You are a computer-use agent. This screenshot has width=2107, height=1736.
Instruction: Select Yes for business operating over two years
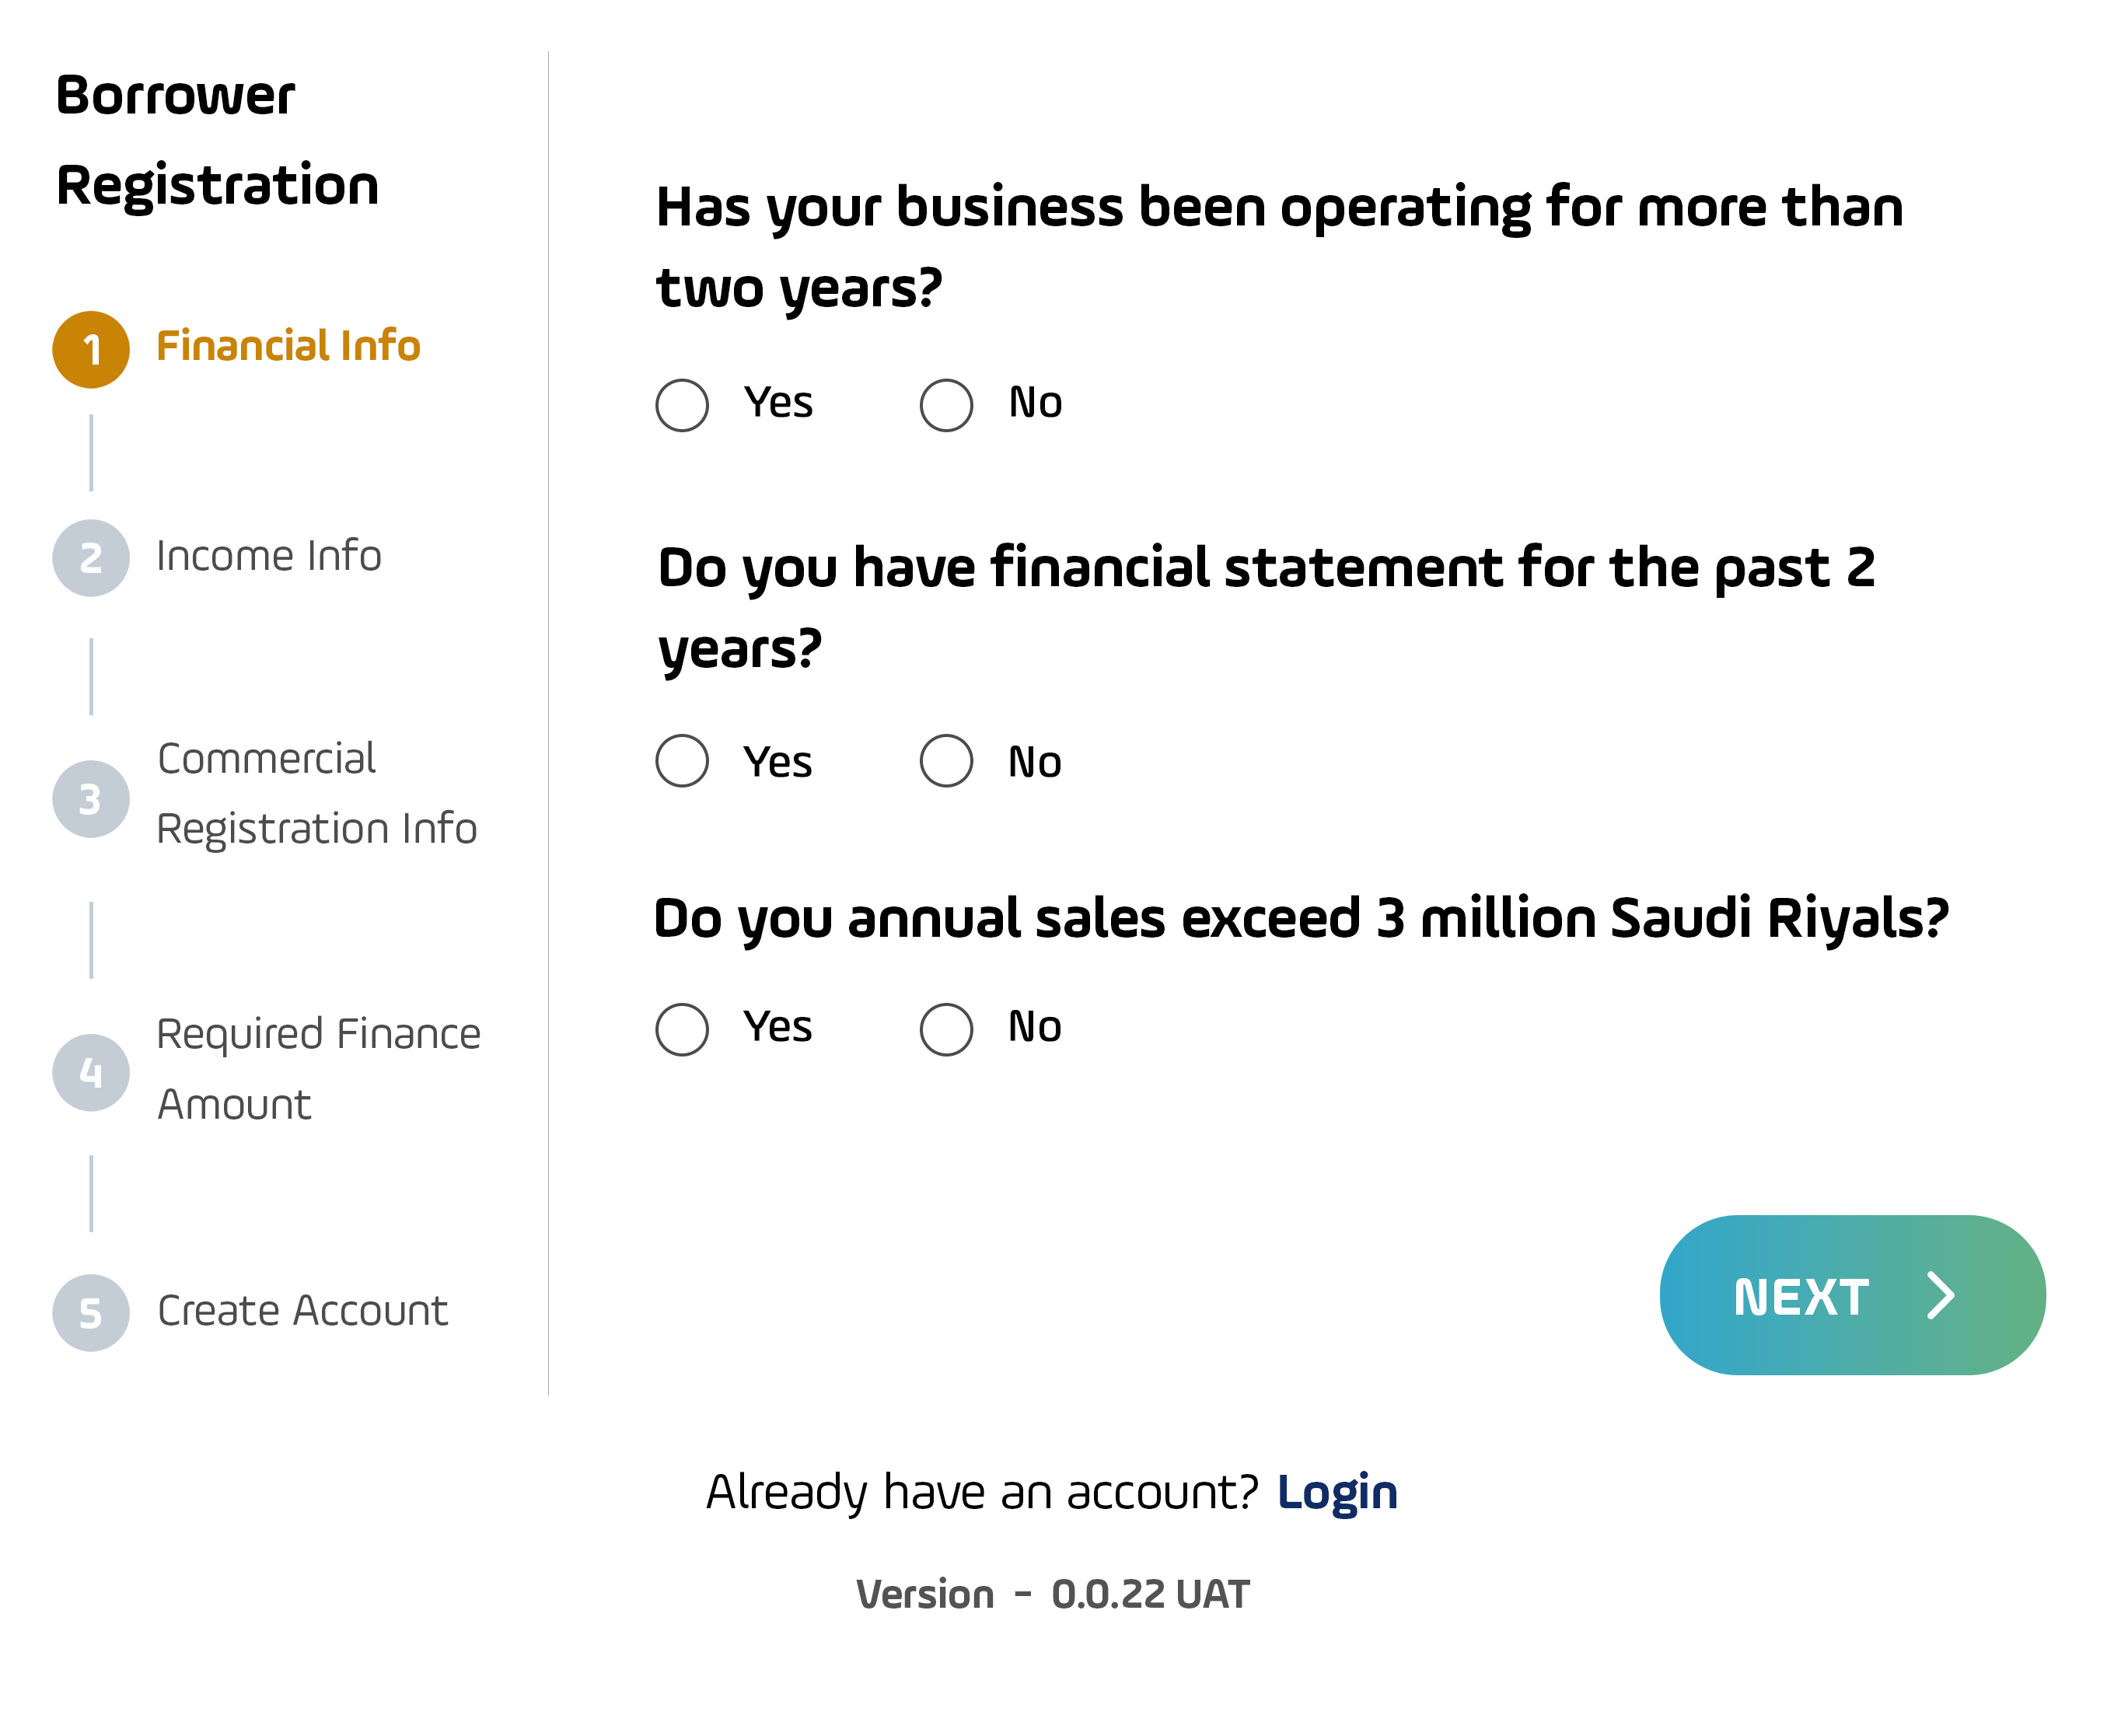pyautogui.click(x=682, y=404)
